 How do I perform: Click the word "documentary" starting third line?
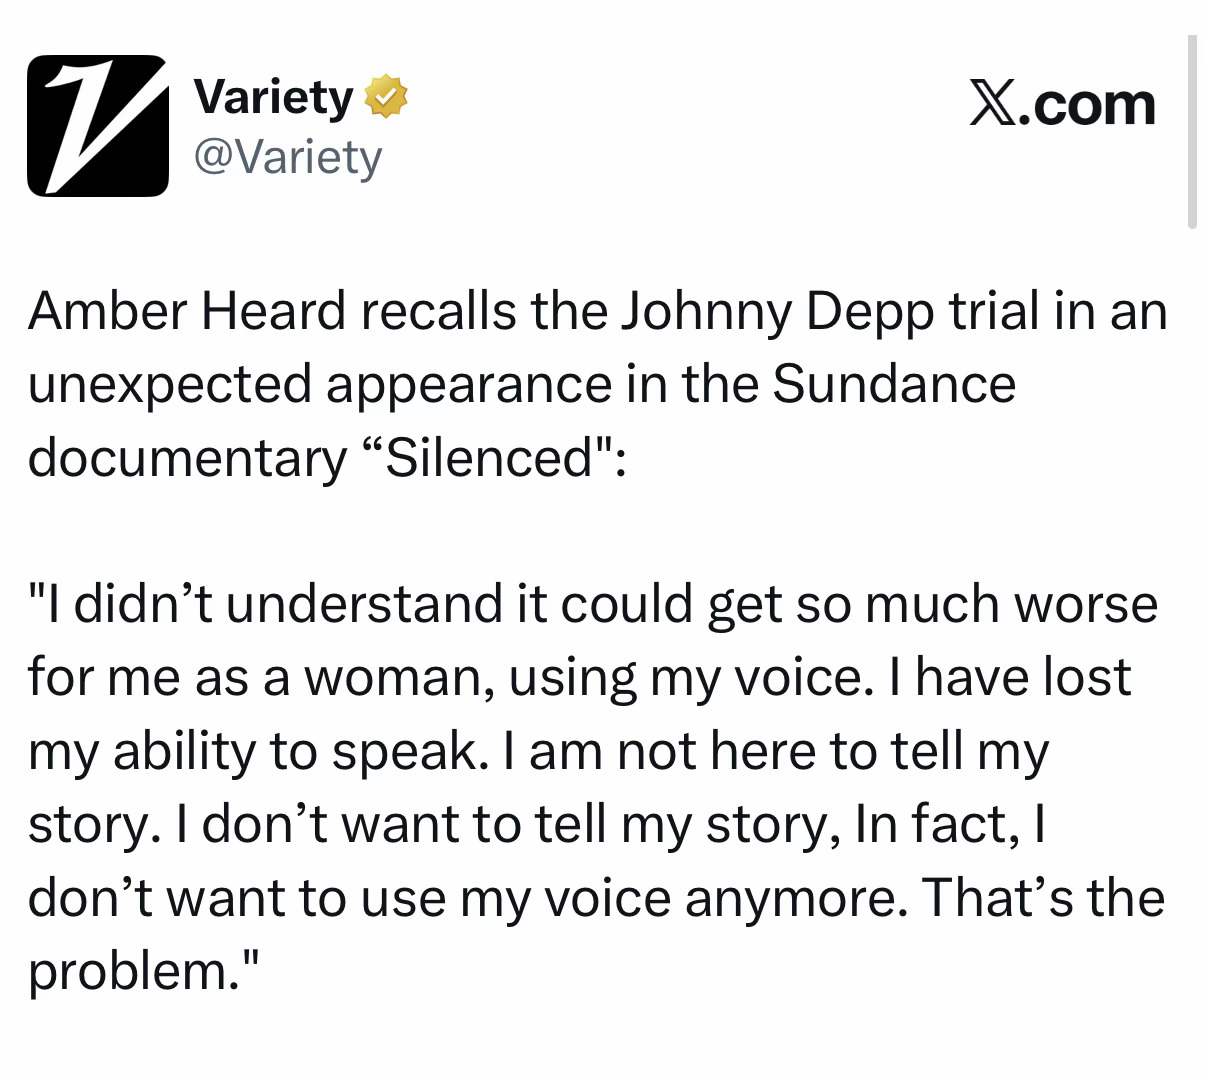[x=186, y=459]
